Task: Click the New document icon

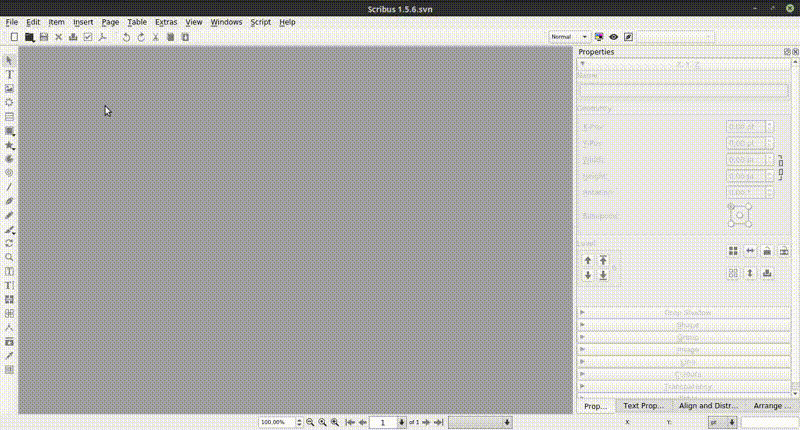Action: point(14,37)
